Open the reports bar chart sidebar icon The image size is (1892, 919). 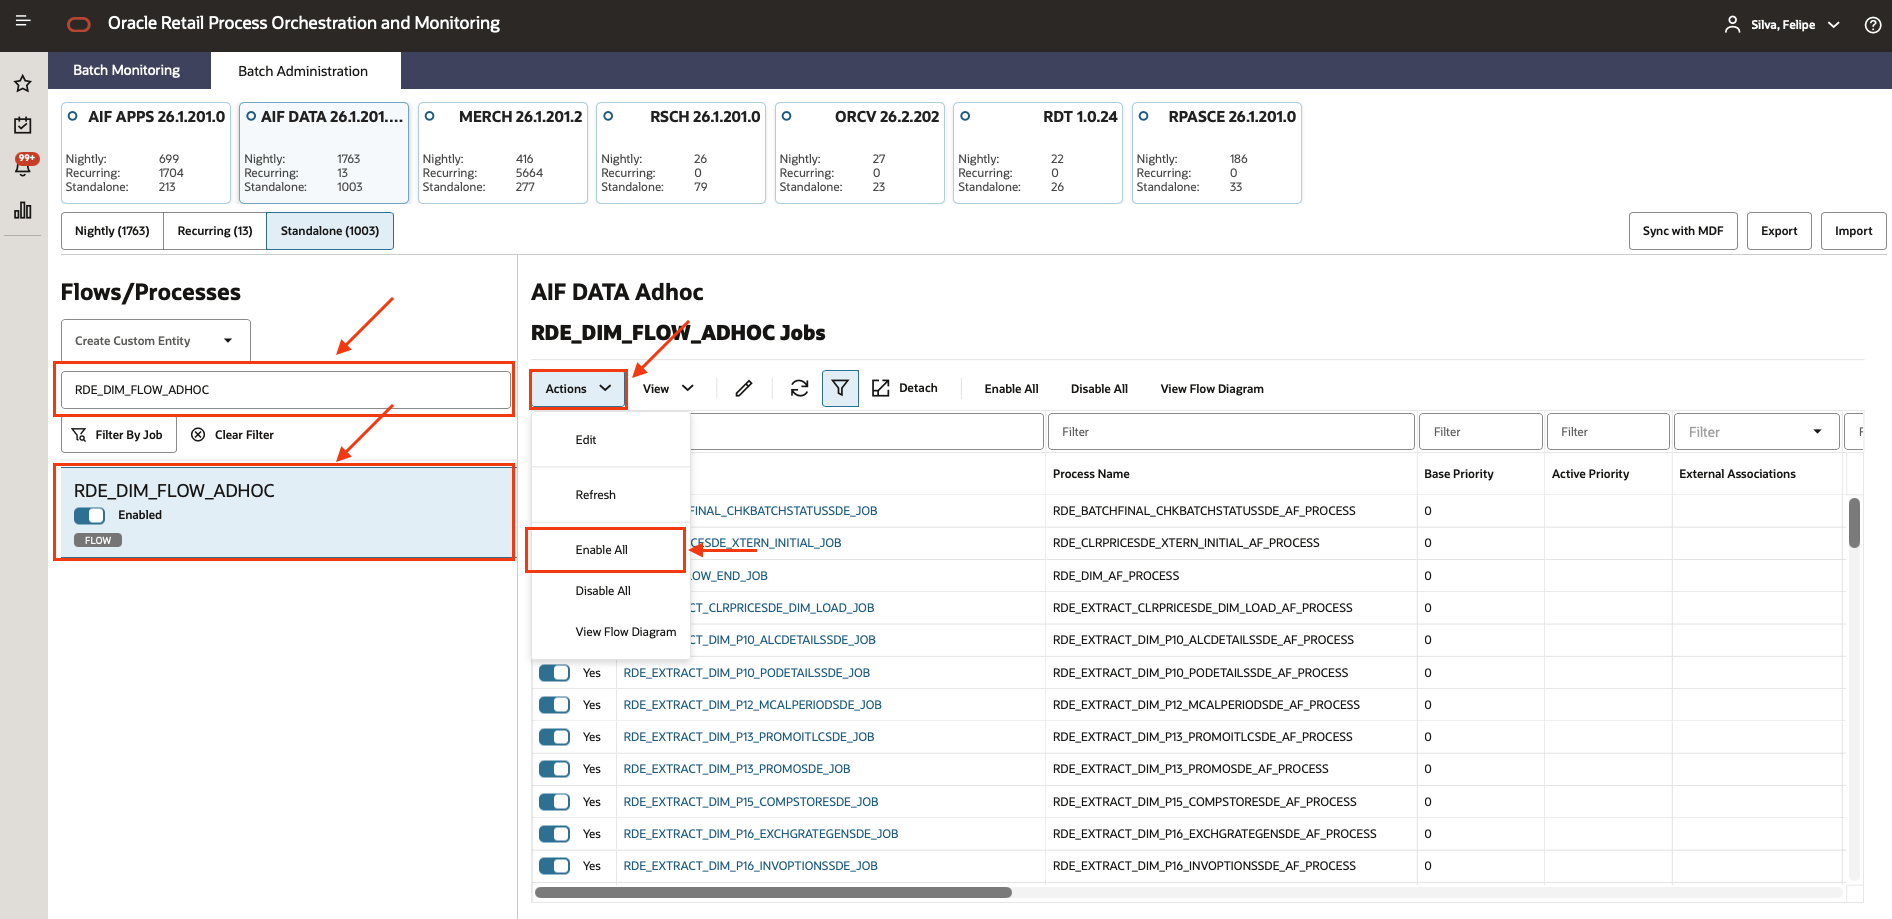(23, 210)
